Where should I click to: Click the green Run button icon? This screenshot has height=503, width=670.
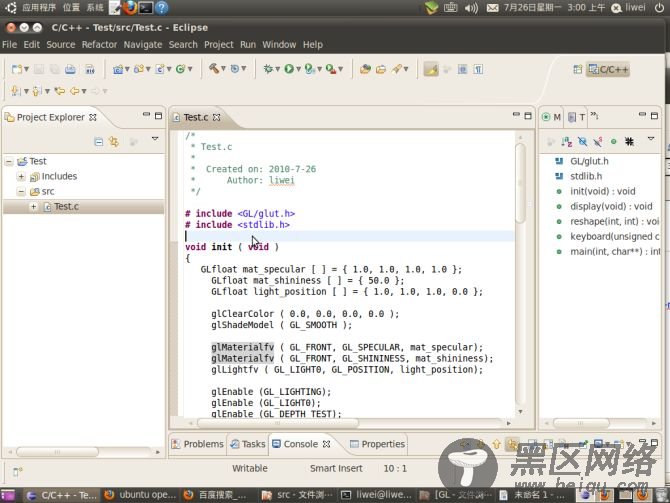289,69
